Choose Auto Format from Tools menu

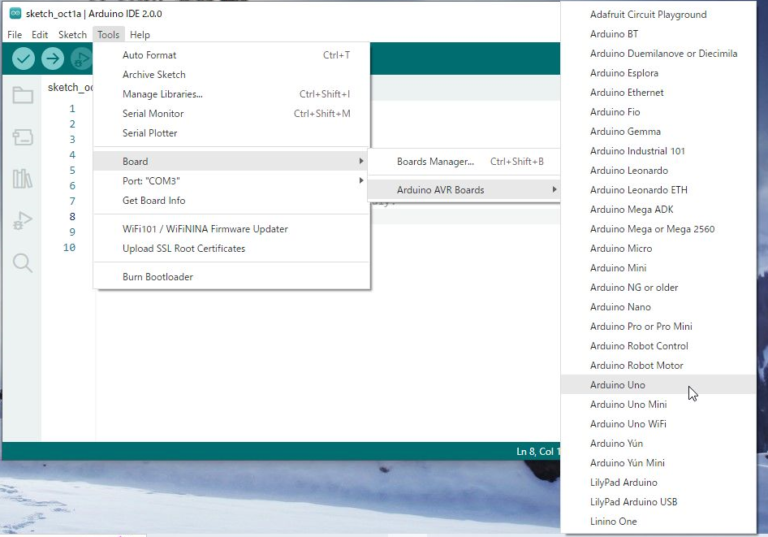pyautogui.click(x=232, y=55)
